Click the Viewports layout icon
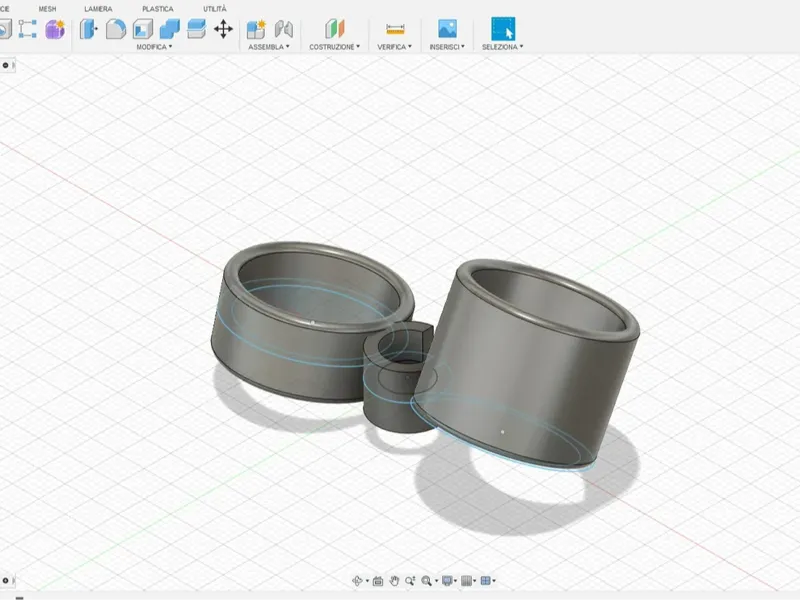 click(486, 581)
